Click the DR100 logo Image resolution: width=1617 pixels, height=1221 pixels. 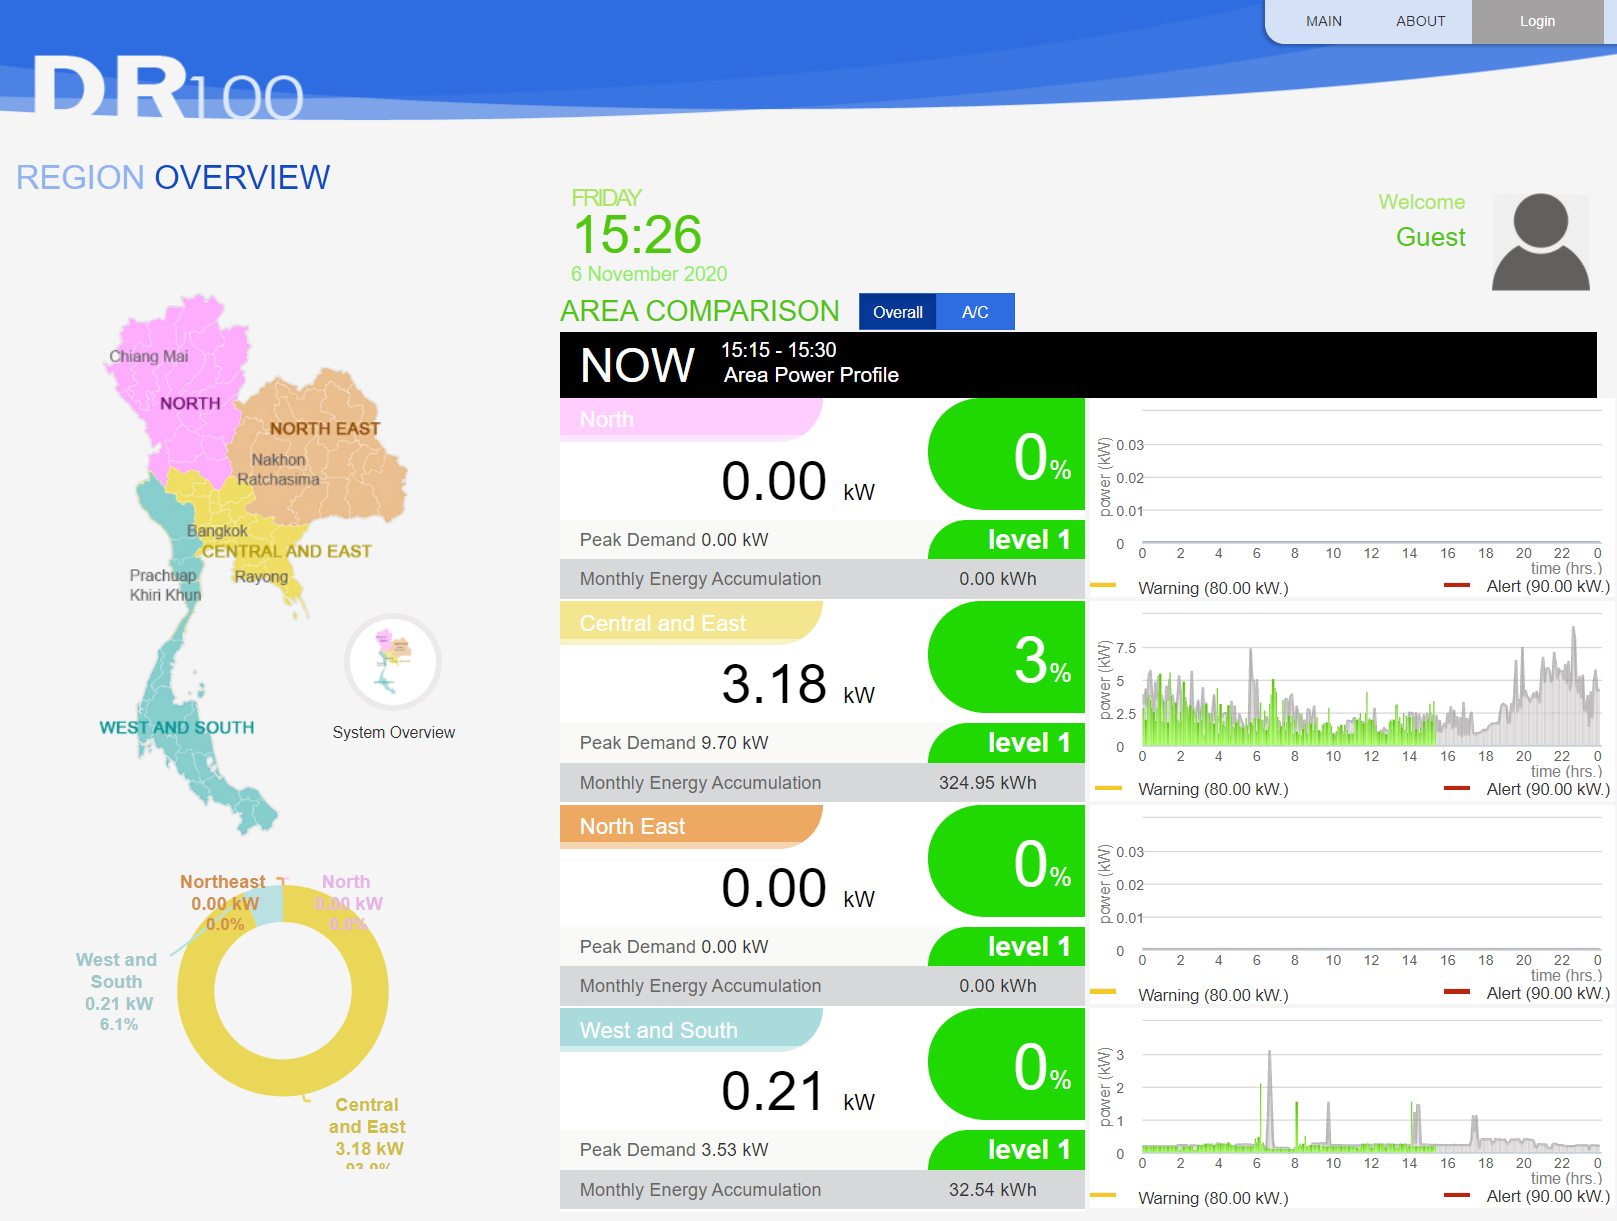(x=168, y=88)
